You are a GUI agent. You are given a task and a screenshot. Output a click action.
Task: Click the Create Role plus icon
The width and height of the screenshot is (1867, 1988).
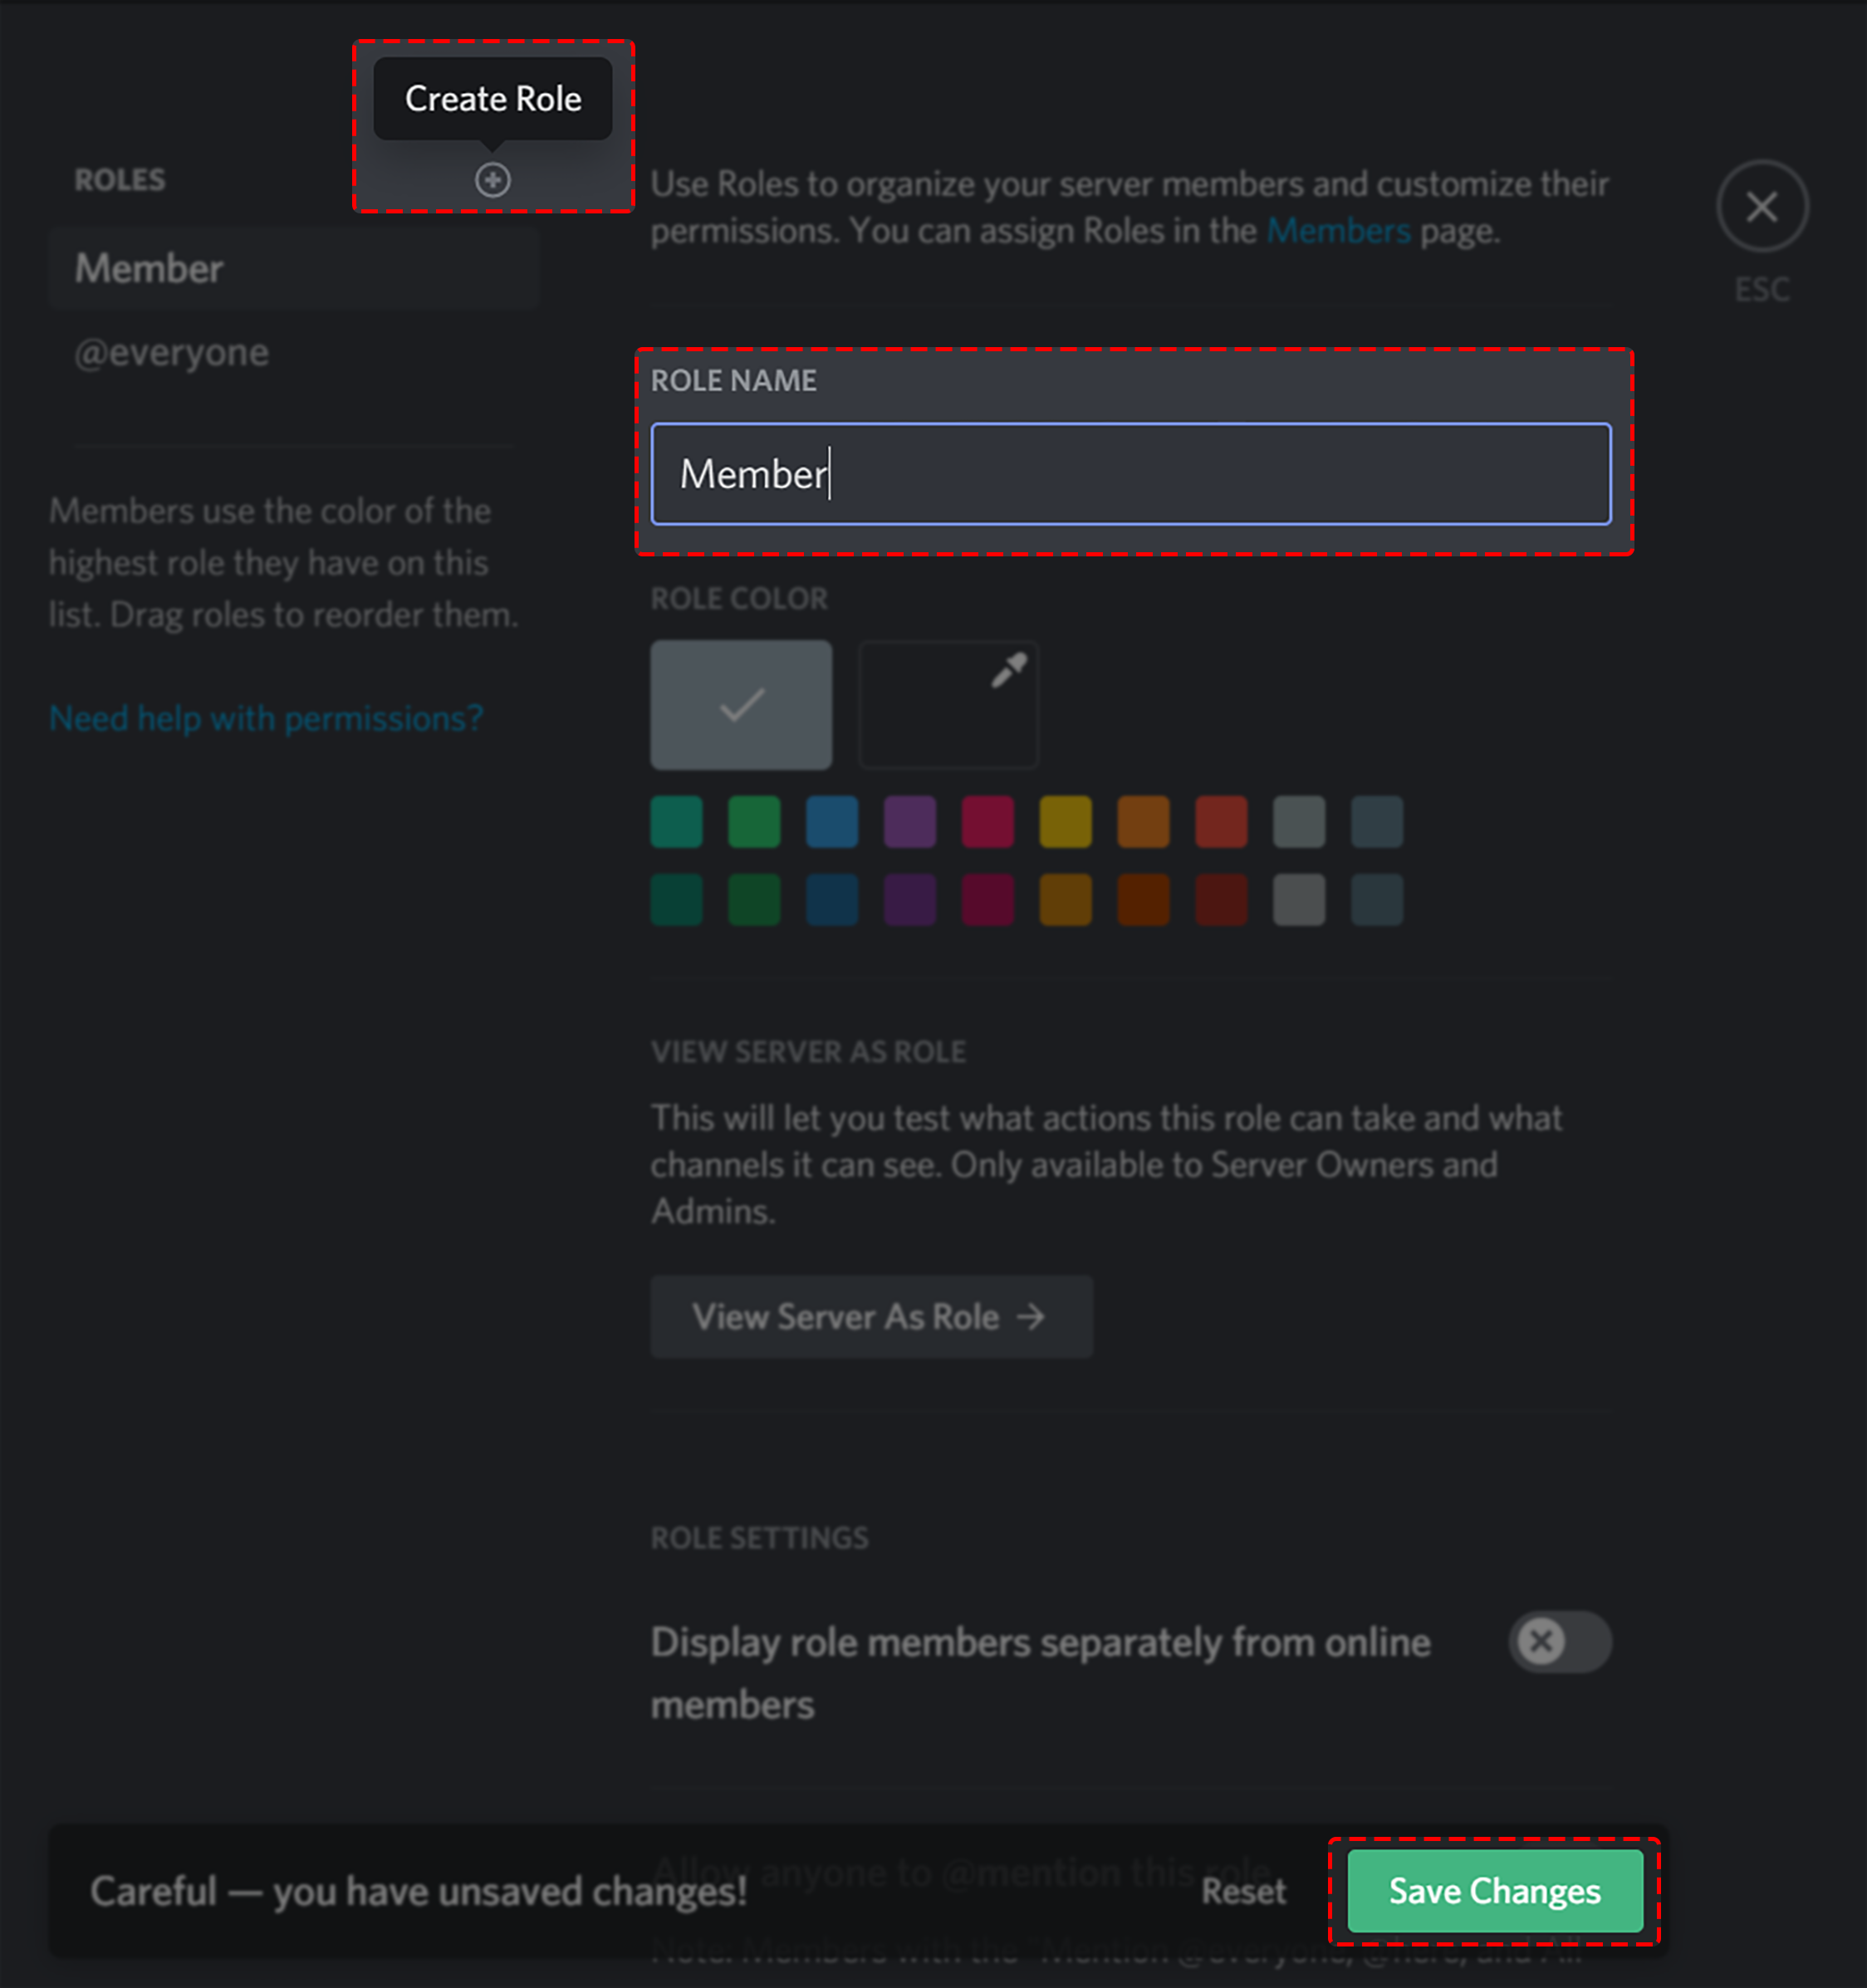click(492, 179)
